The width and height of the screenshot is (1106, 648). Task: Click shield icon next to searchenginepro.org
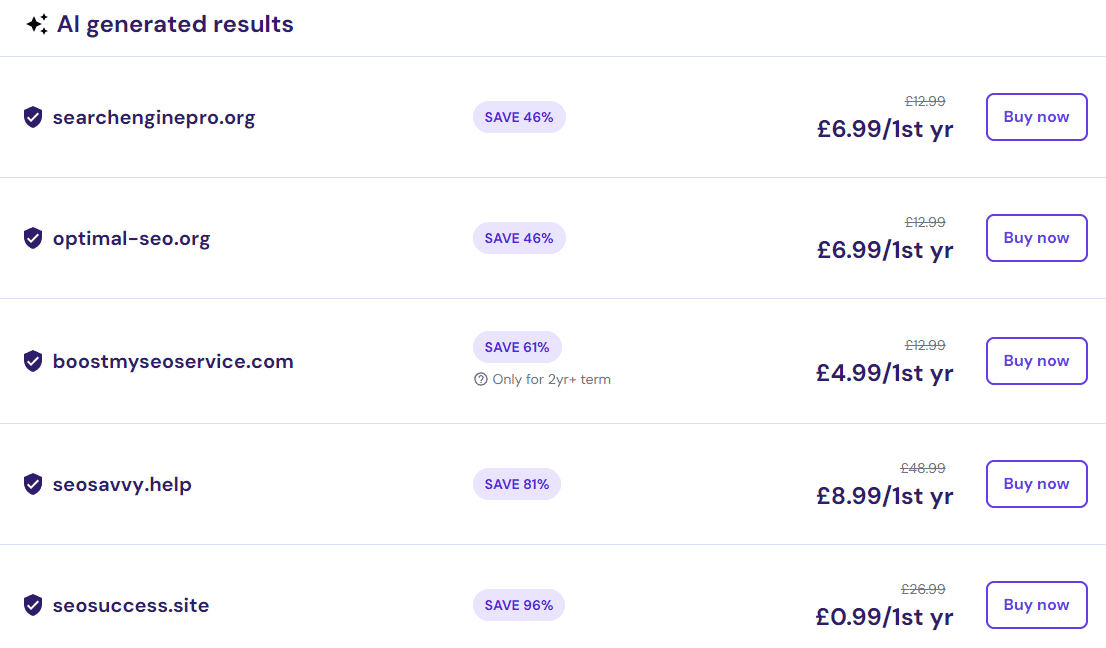[33, 118]
